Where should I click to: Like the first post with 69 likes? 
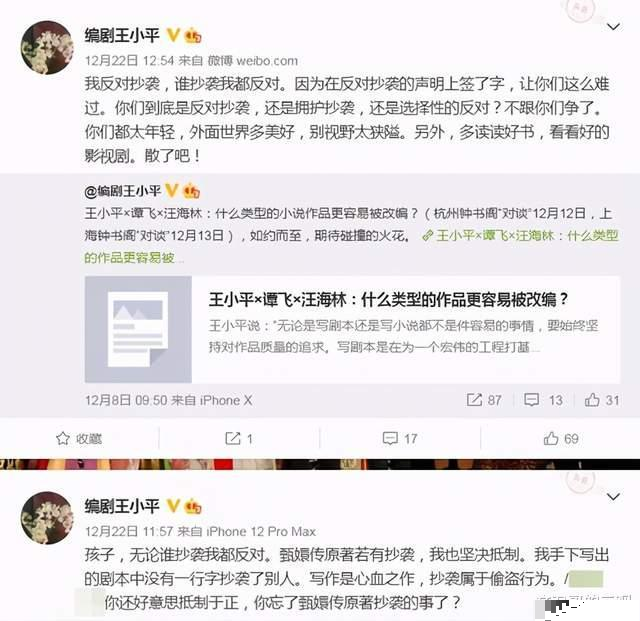pos(561,438)
